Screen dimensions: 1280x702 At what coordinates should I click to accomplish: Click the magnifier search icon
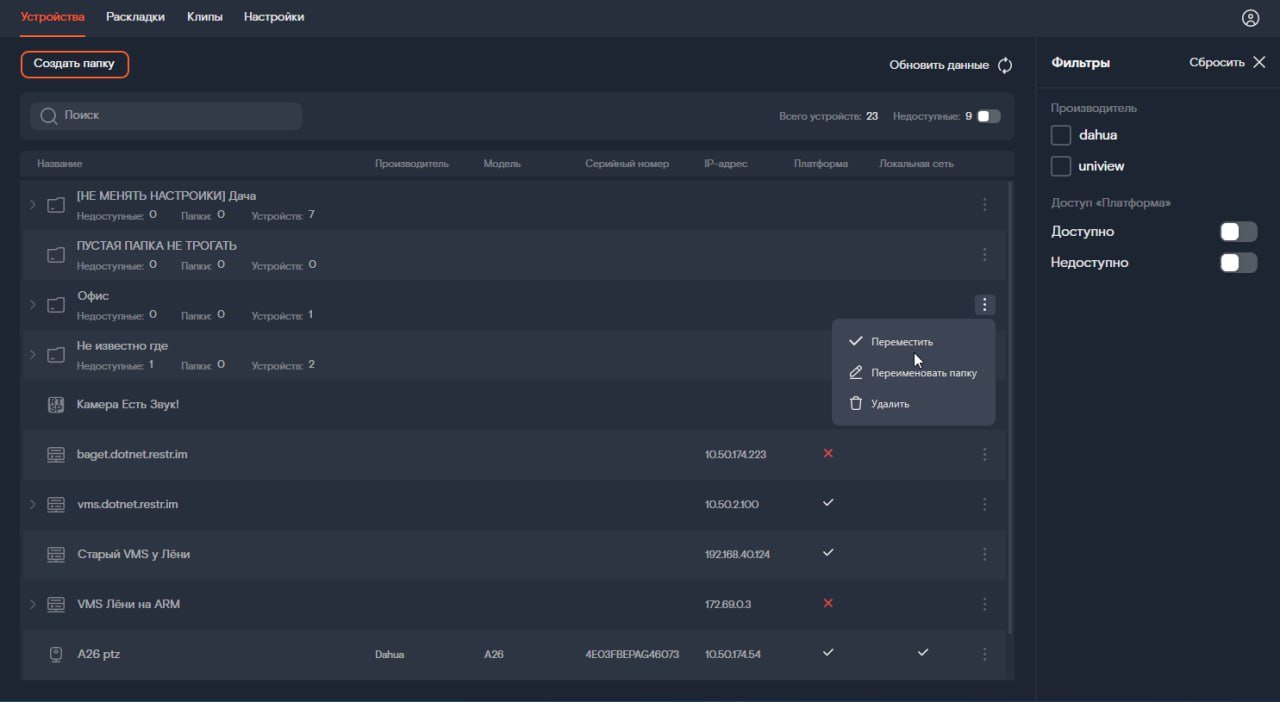pos(48,116)
